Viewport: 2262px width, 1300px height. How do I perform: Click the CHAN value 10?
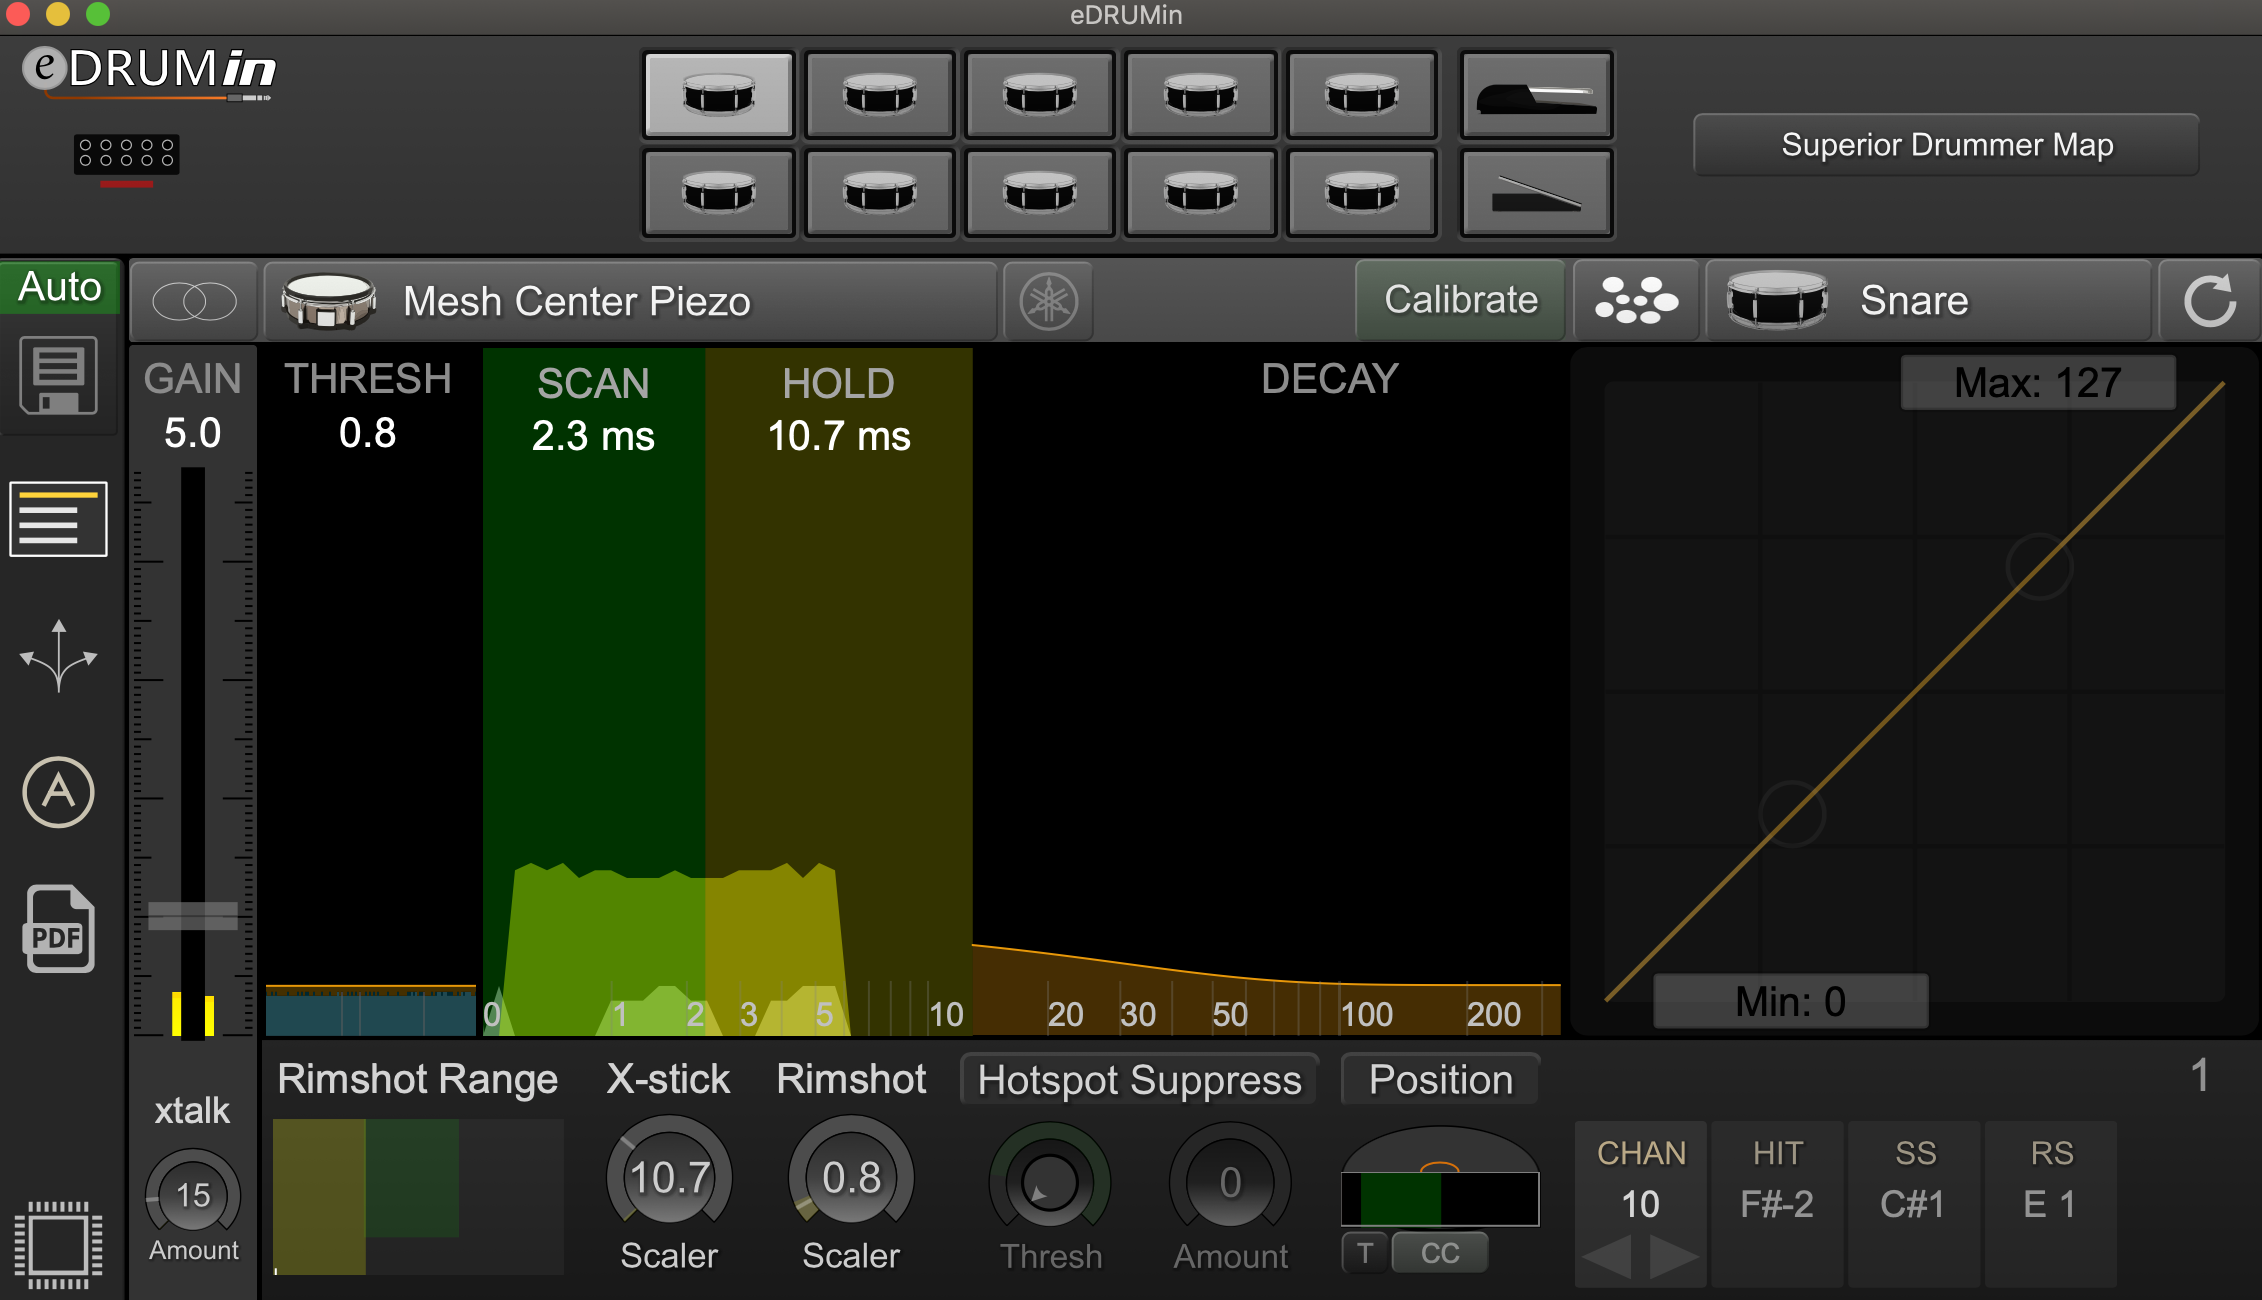[1640, 1204]
